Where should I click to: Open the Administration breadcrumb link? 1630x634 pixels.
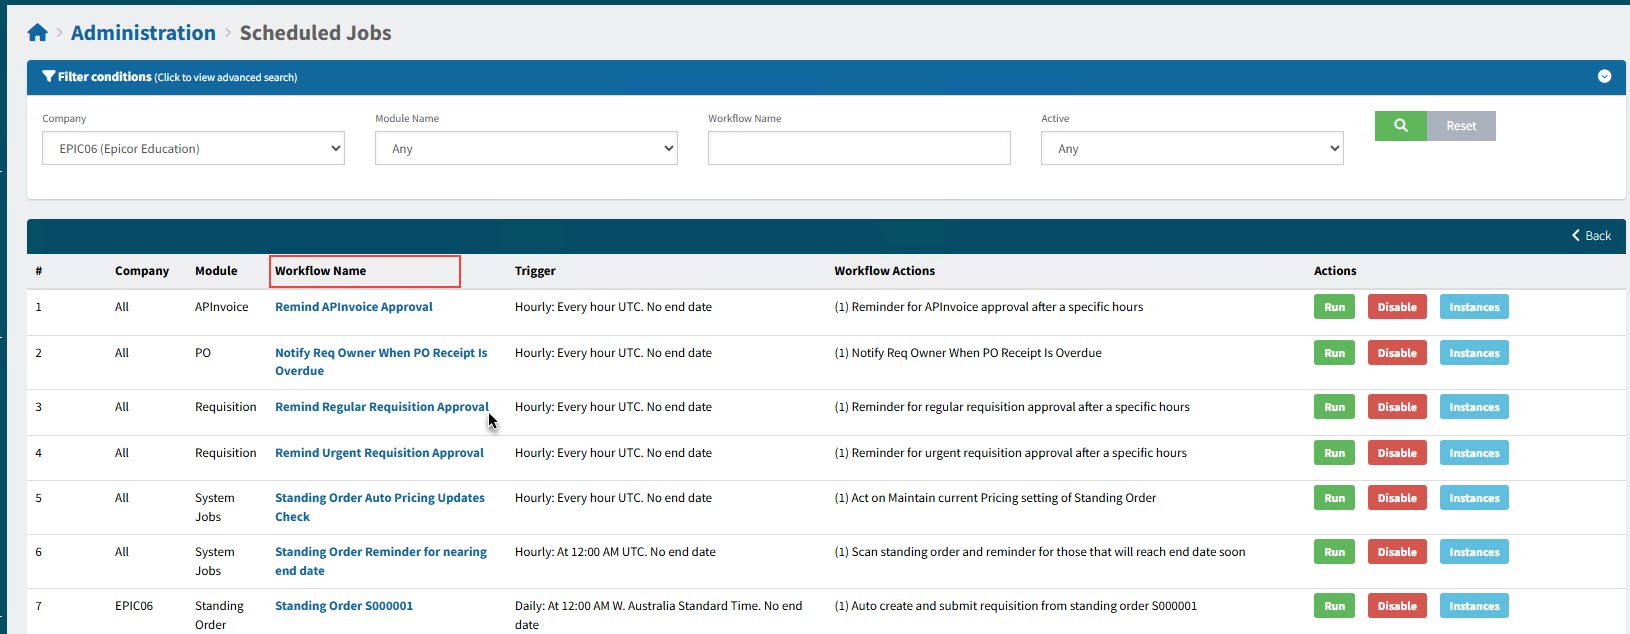[x=143, y=33]
